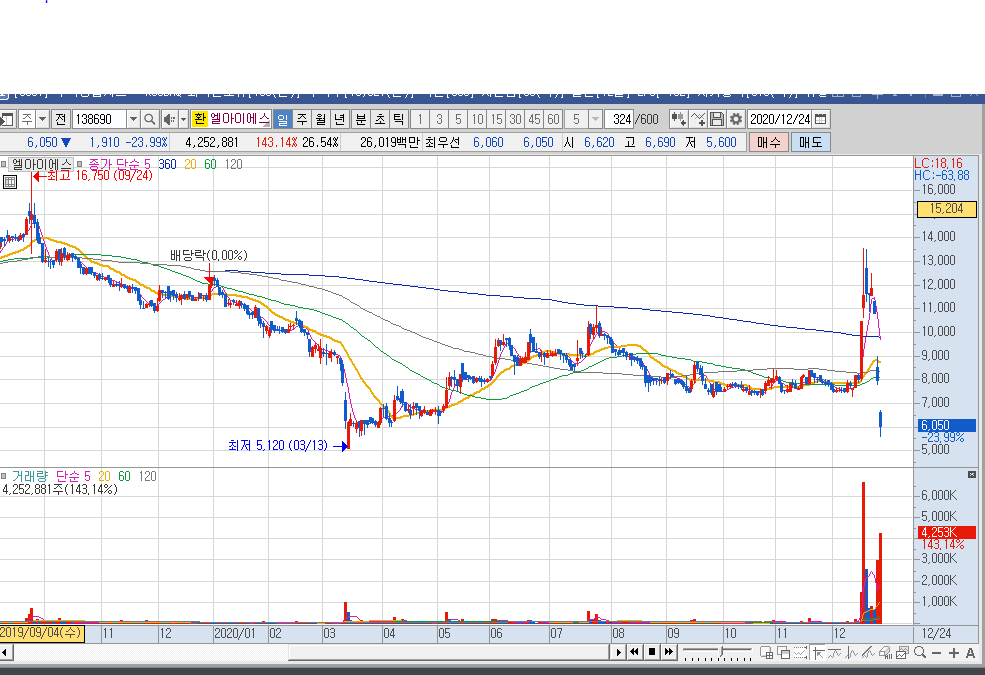This screenshot has width=985, height=675.
Task: Select the 3 interval button
Action: tap(439, 119)
